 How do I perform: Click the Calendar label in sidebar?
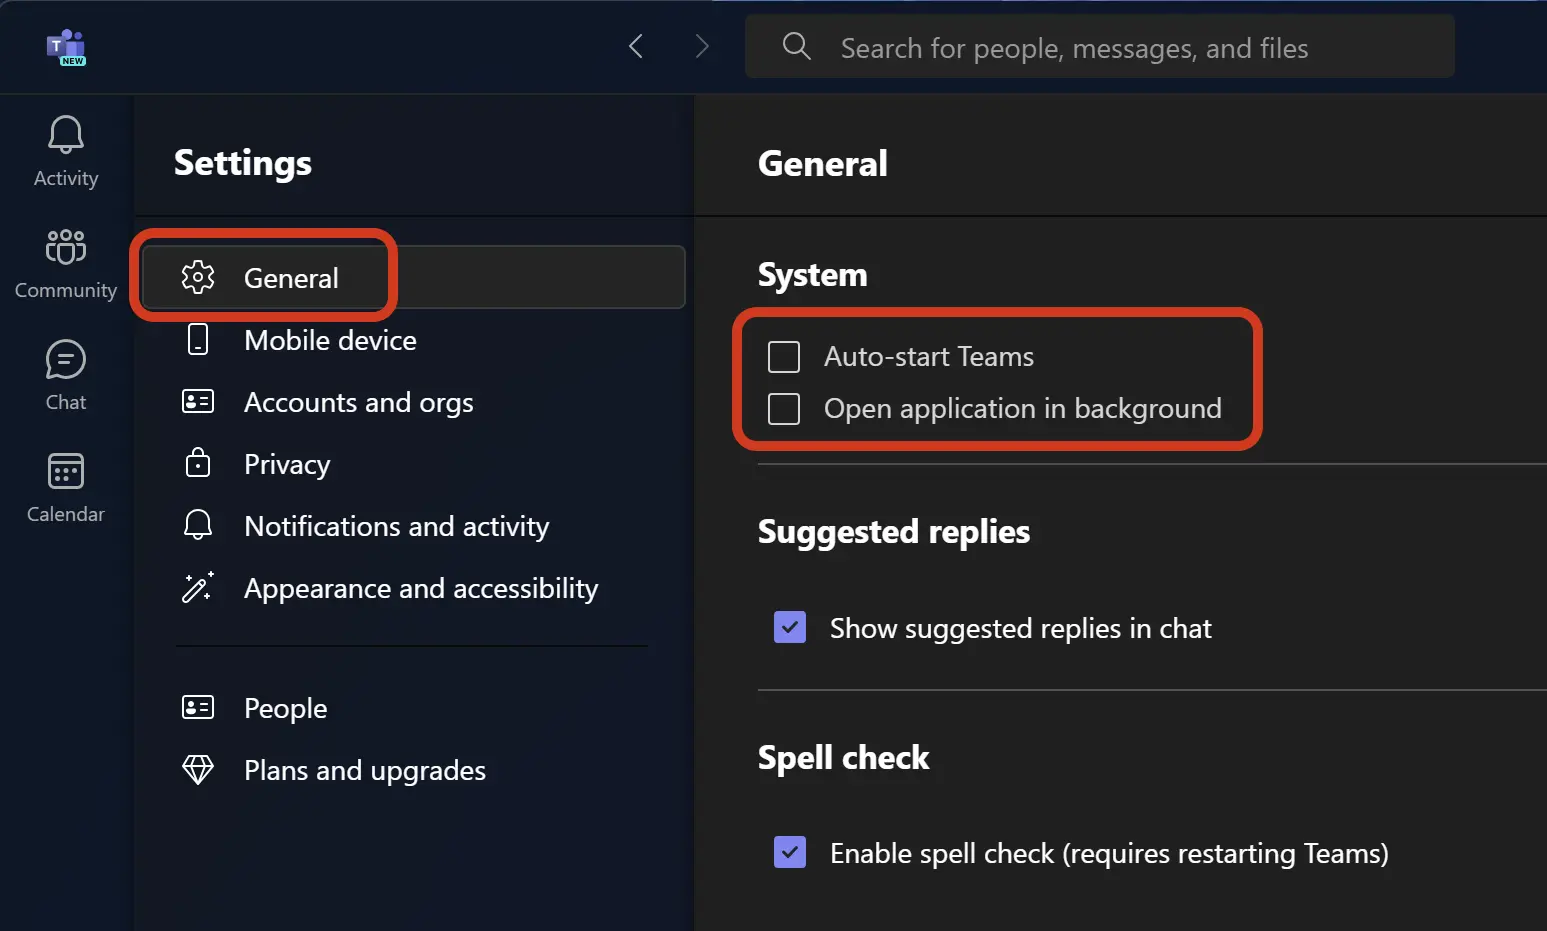(66, 514)
